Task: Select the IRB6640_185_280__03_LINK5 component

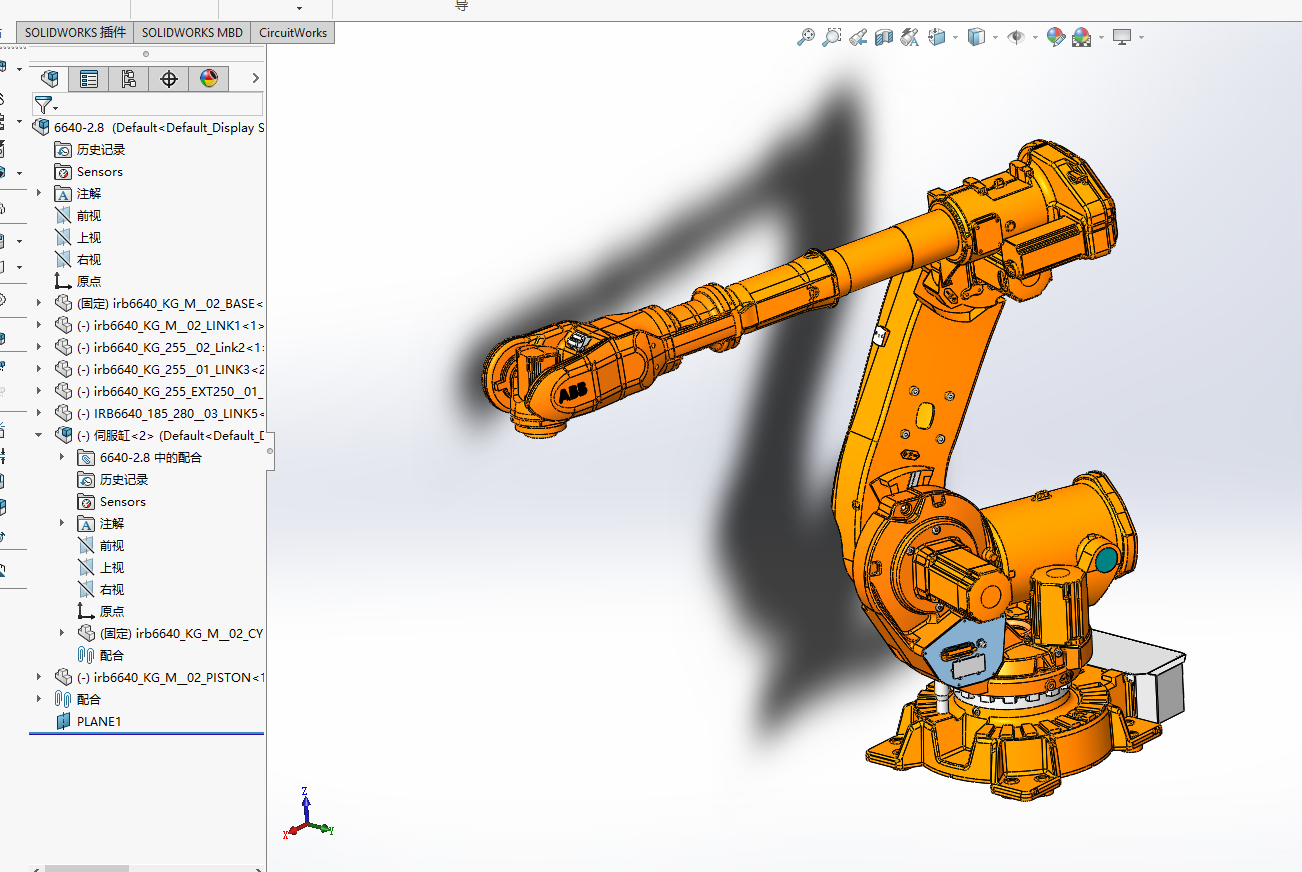Action: (159, 413)
